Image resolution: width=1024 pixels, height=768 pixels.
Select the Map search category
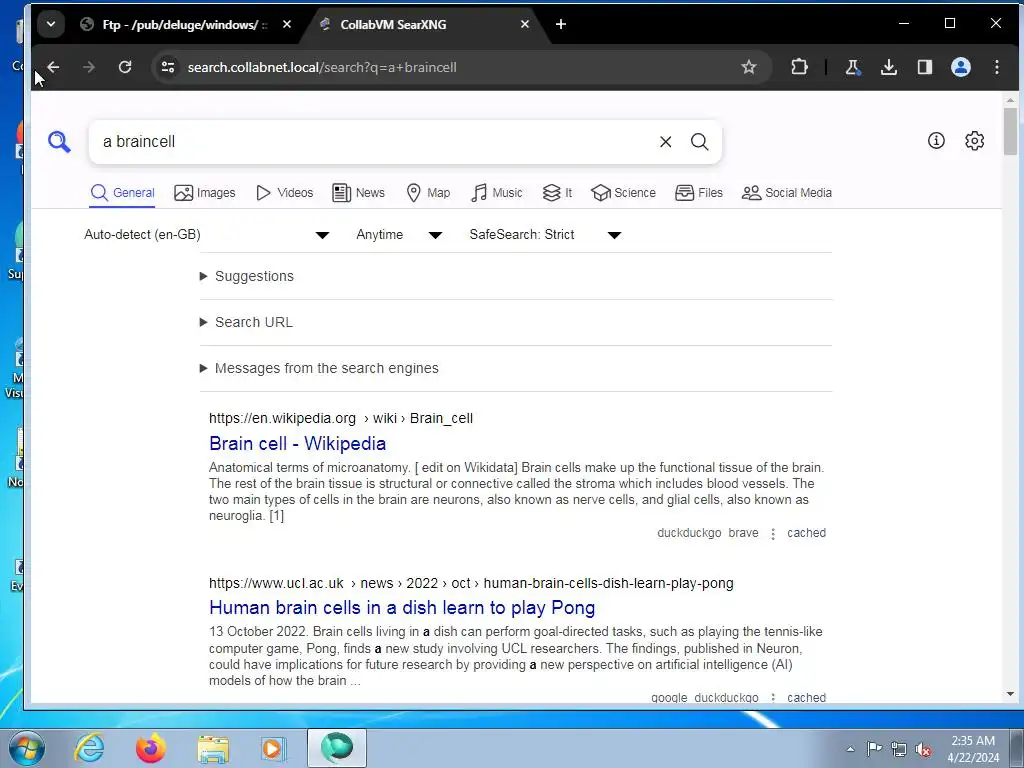click(428, 193)
